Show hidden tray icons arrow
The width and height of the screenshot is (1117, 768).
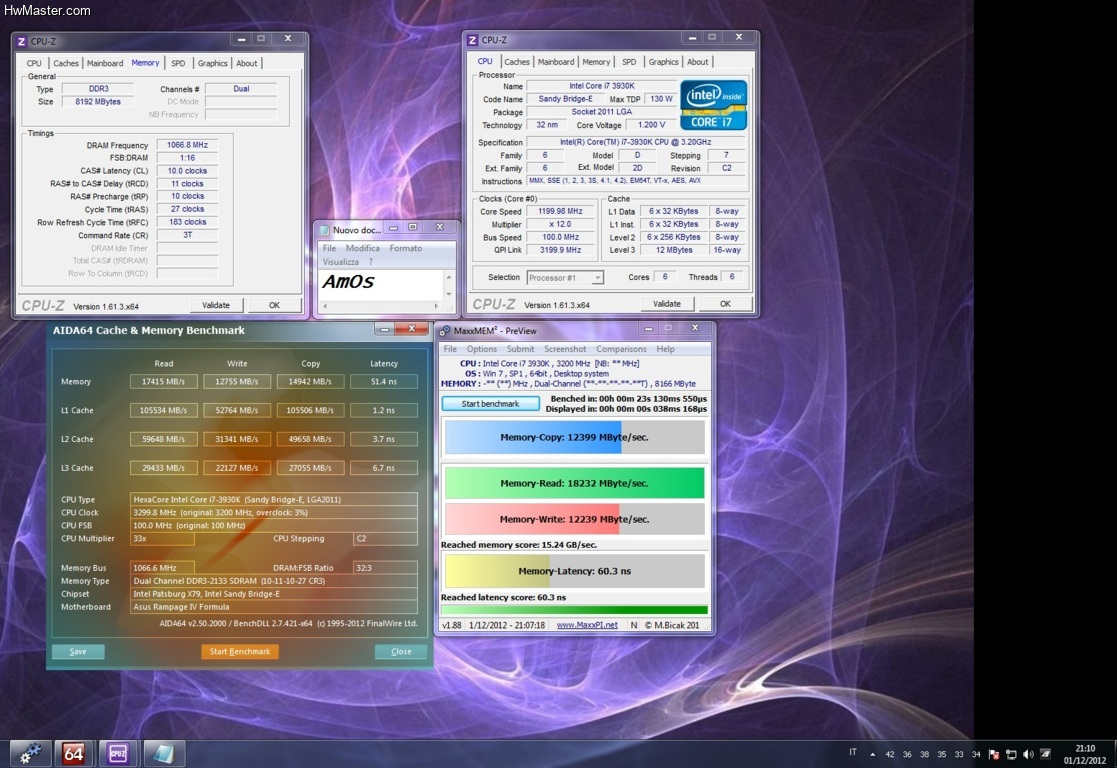coord(872,754)
